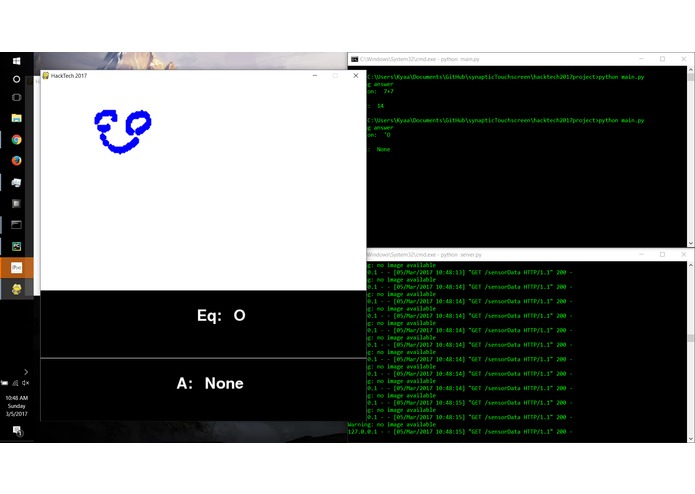695x494 pixels.
Task: Click the battery icon in system tray
Action: pyautogui.click(x=4, y=383)
